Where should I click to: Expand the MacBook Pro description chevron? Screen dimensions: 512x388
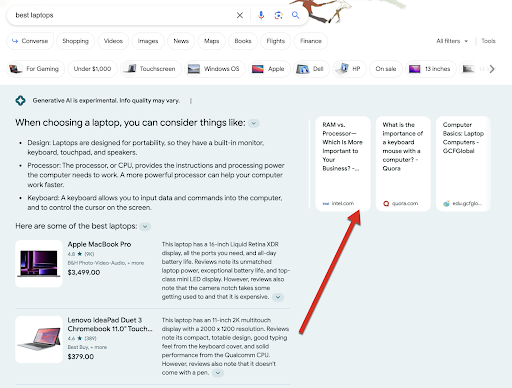278,297
